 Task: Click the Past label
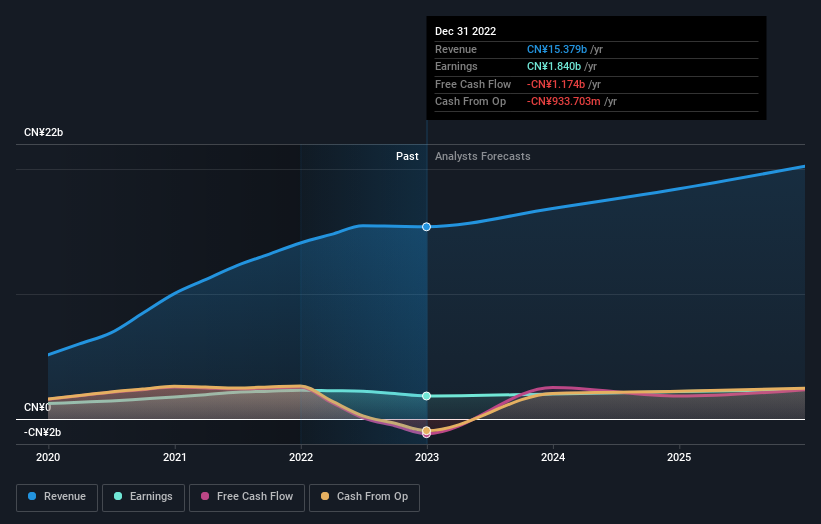coord(407,157)
